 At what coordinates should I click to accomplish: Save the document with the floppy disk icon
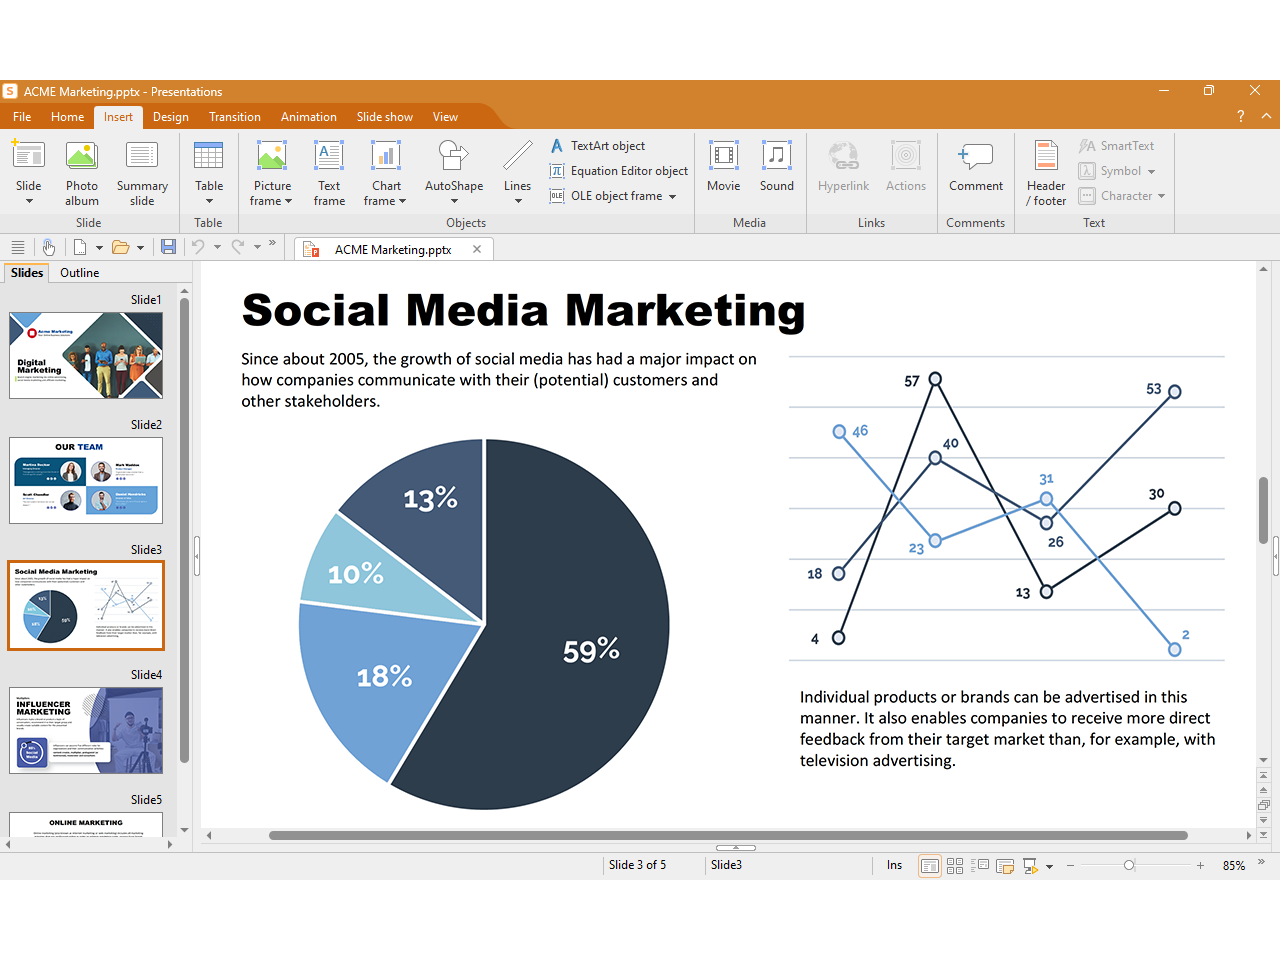point(168,247)
